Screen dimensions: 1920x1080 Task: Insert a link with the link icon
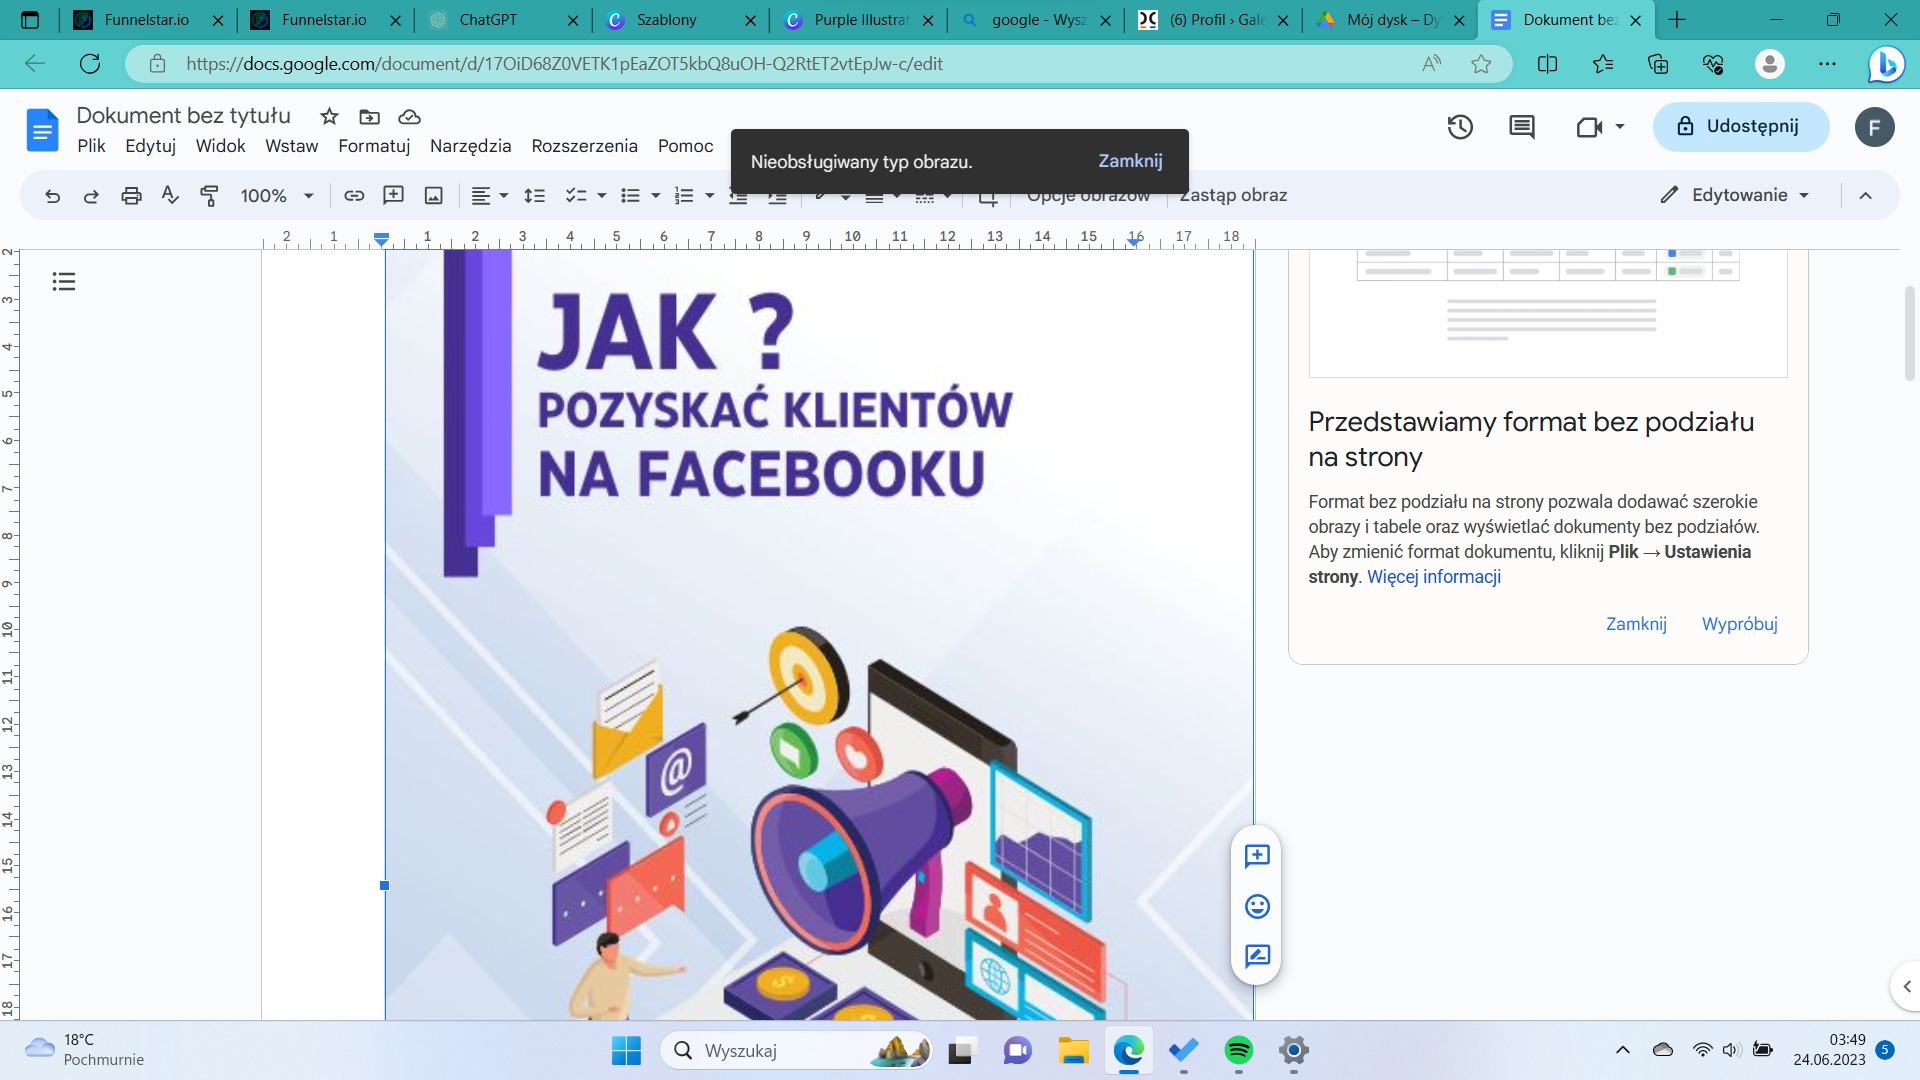tap(353, 195)
